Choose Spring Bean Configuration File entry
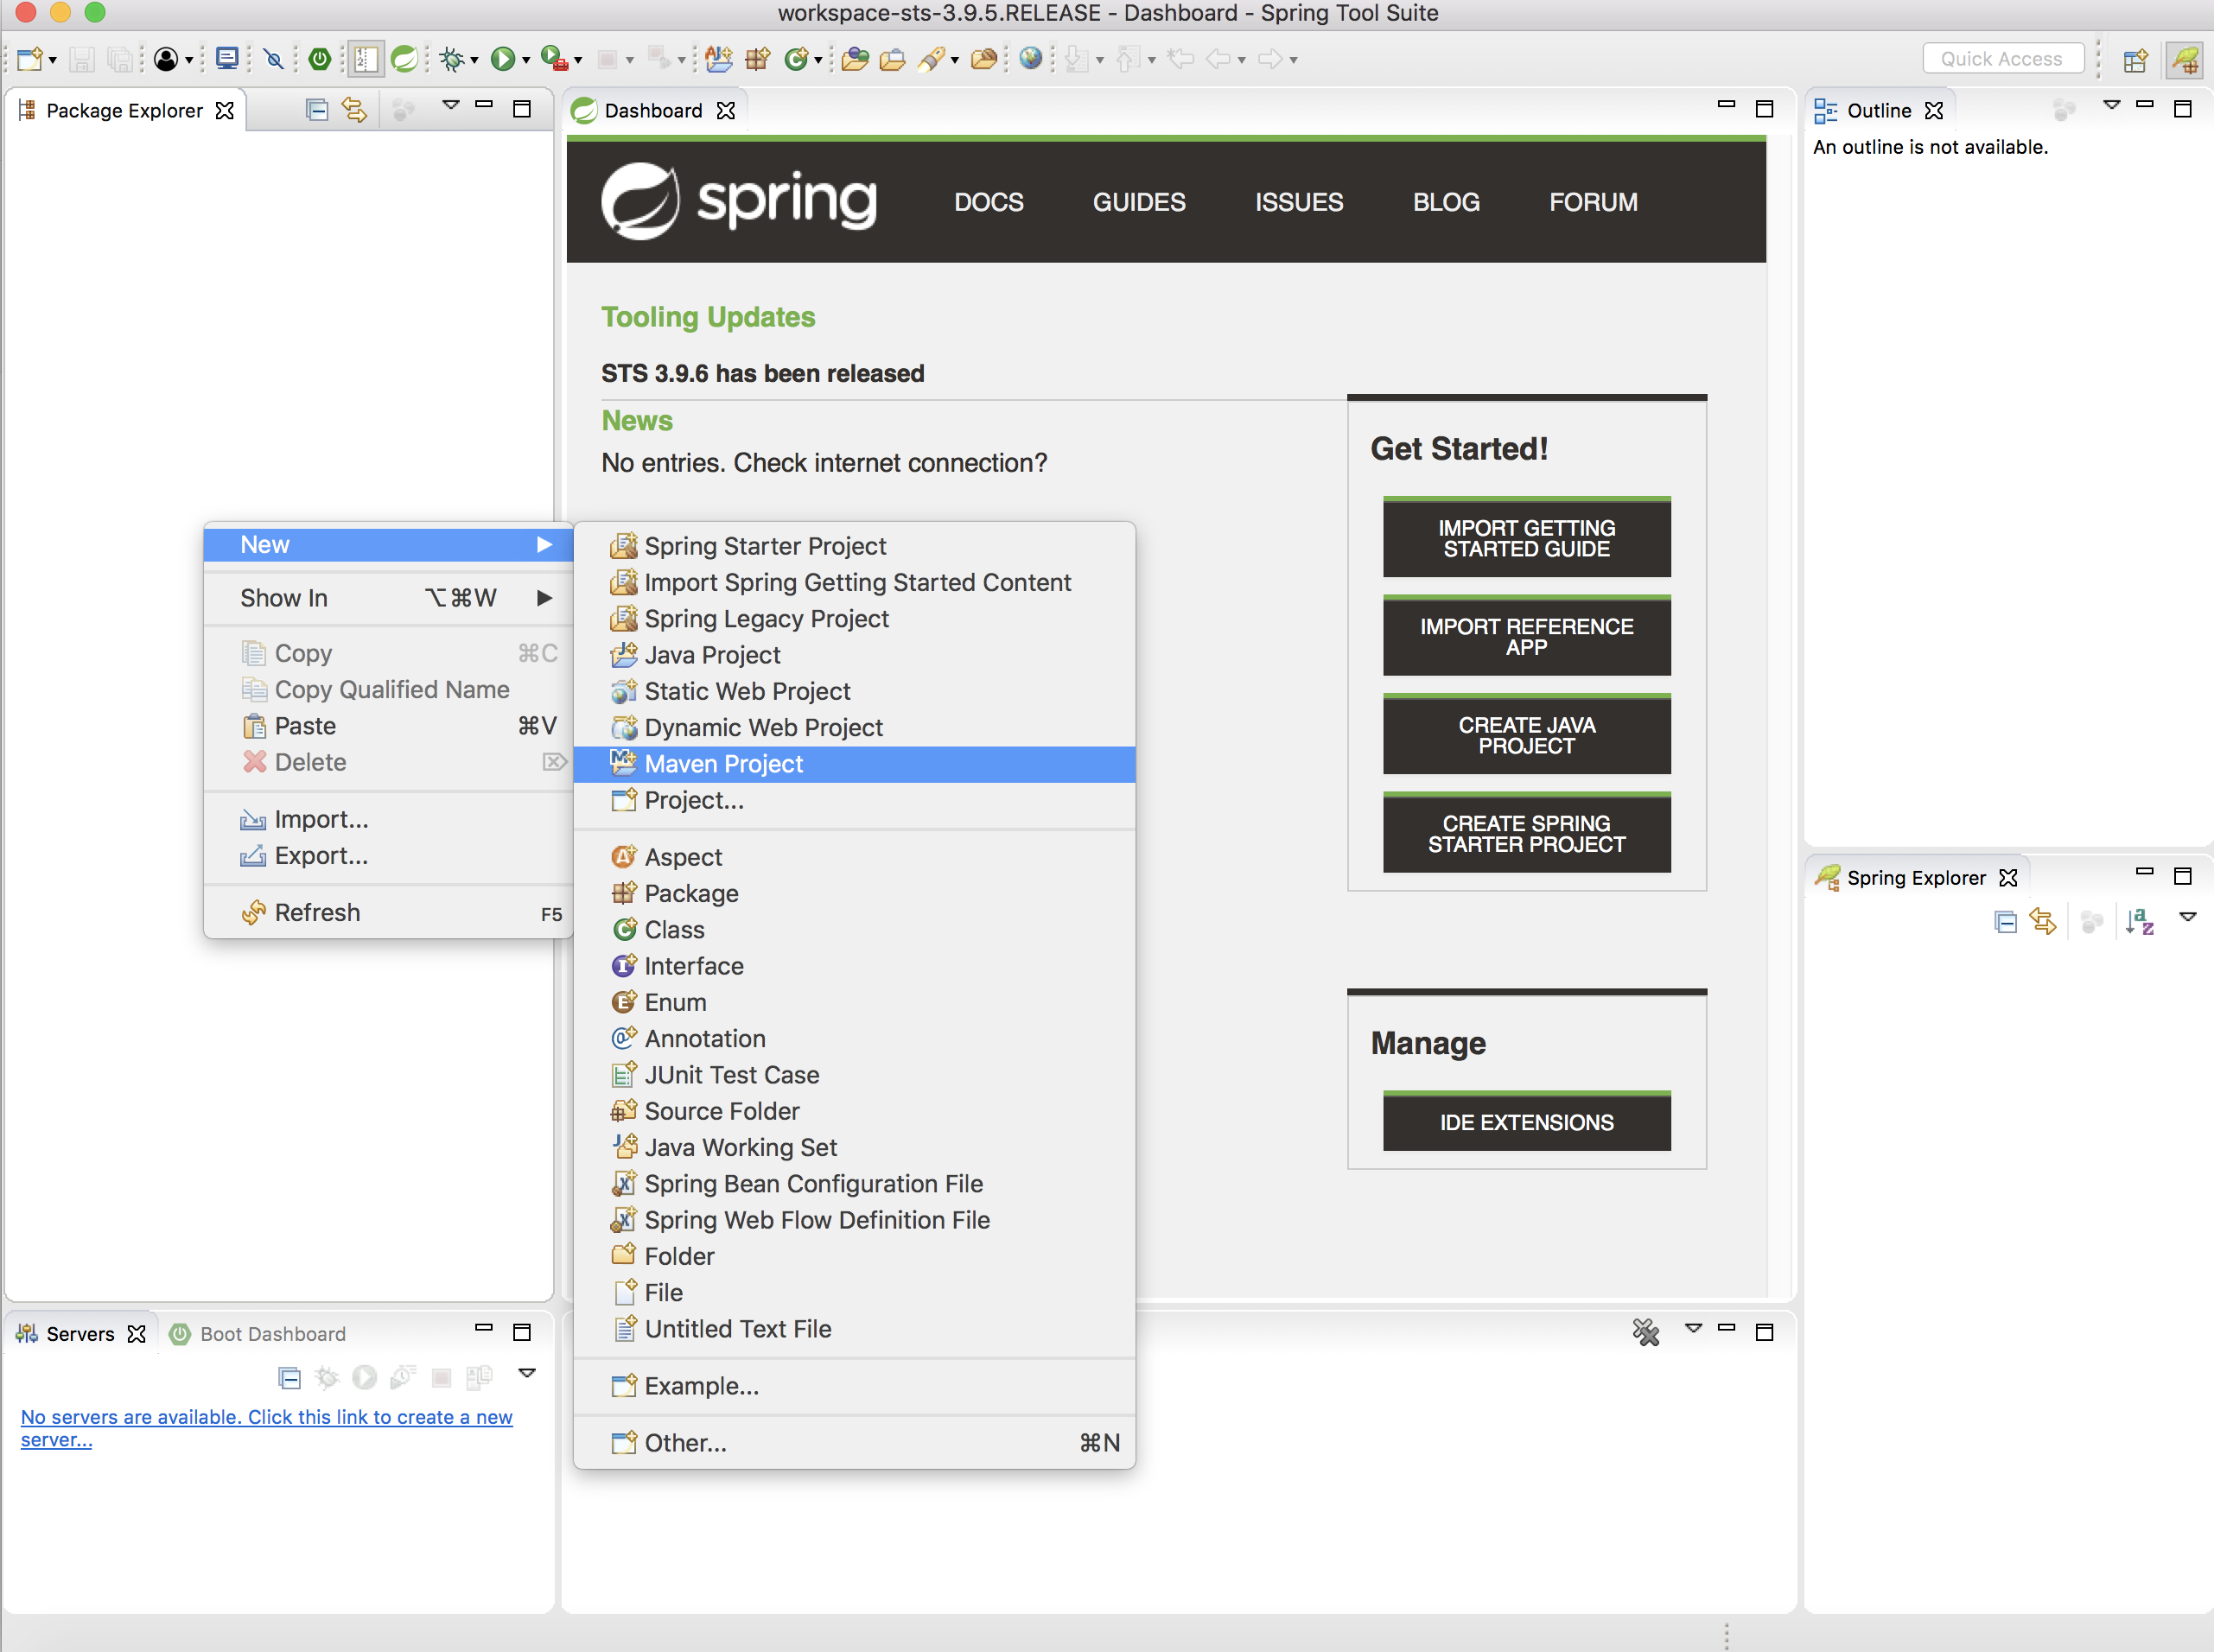This screenshot has height=1652, width=2214. click(x=855, y=1184)
